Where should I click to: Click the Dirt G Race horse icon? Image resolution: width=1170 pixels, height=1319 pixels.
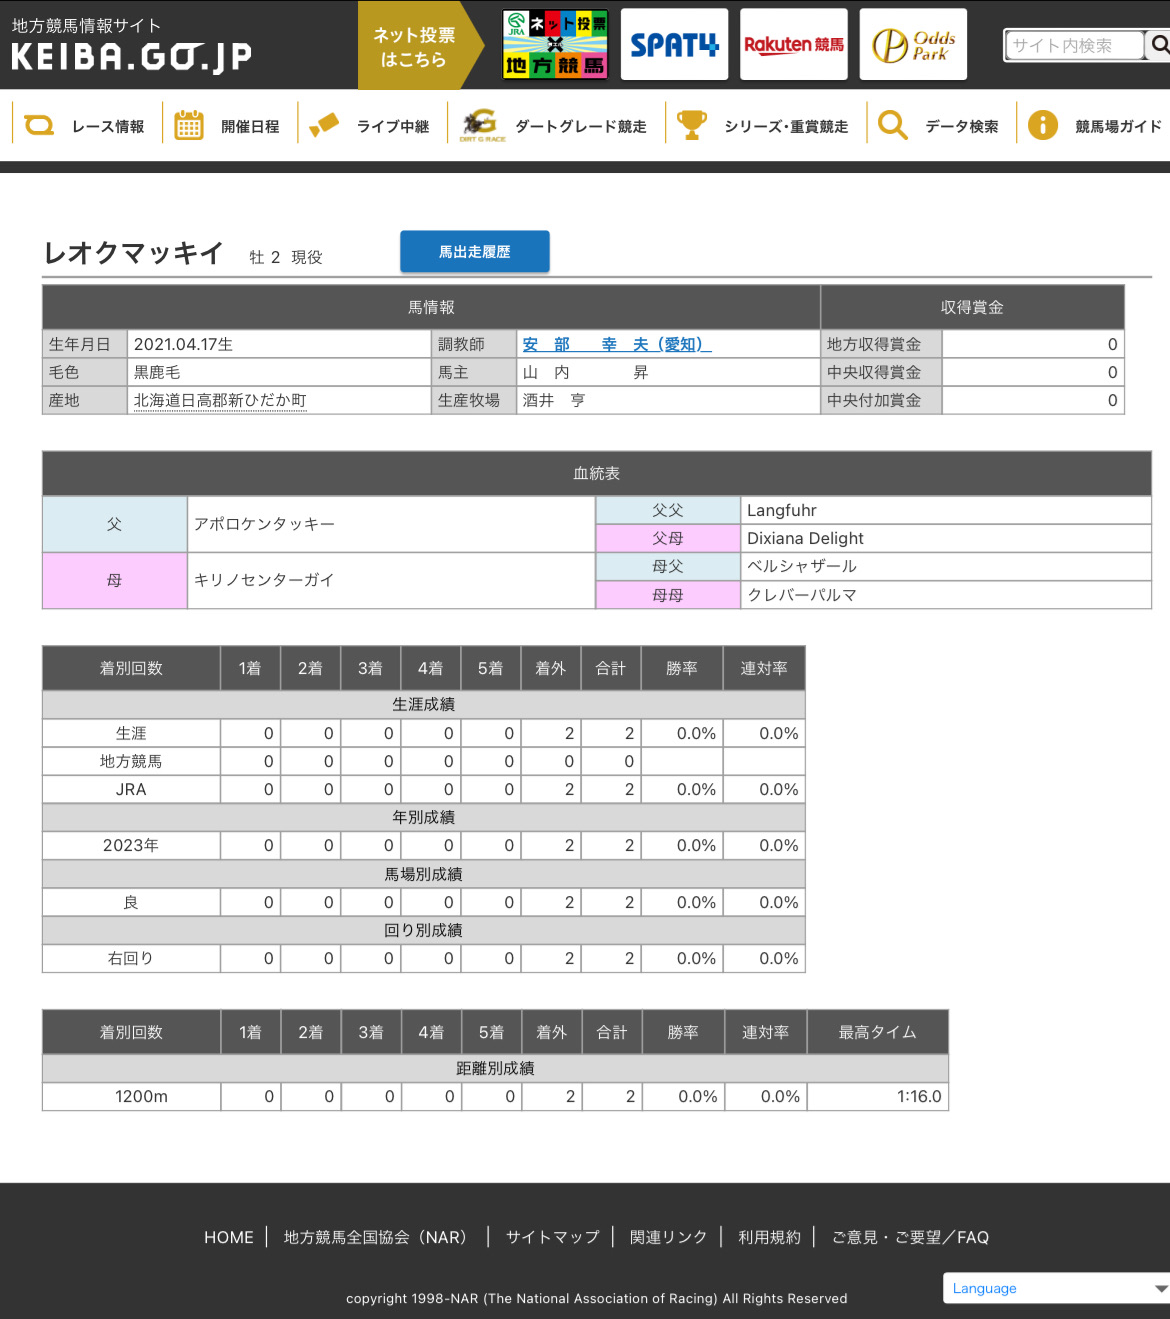pos(481,126)
